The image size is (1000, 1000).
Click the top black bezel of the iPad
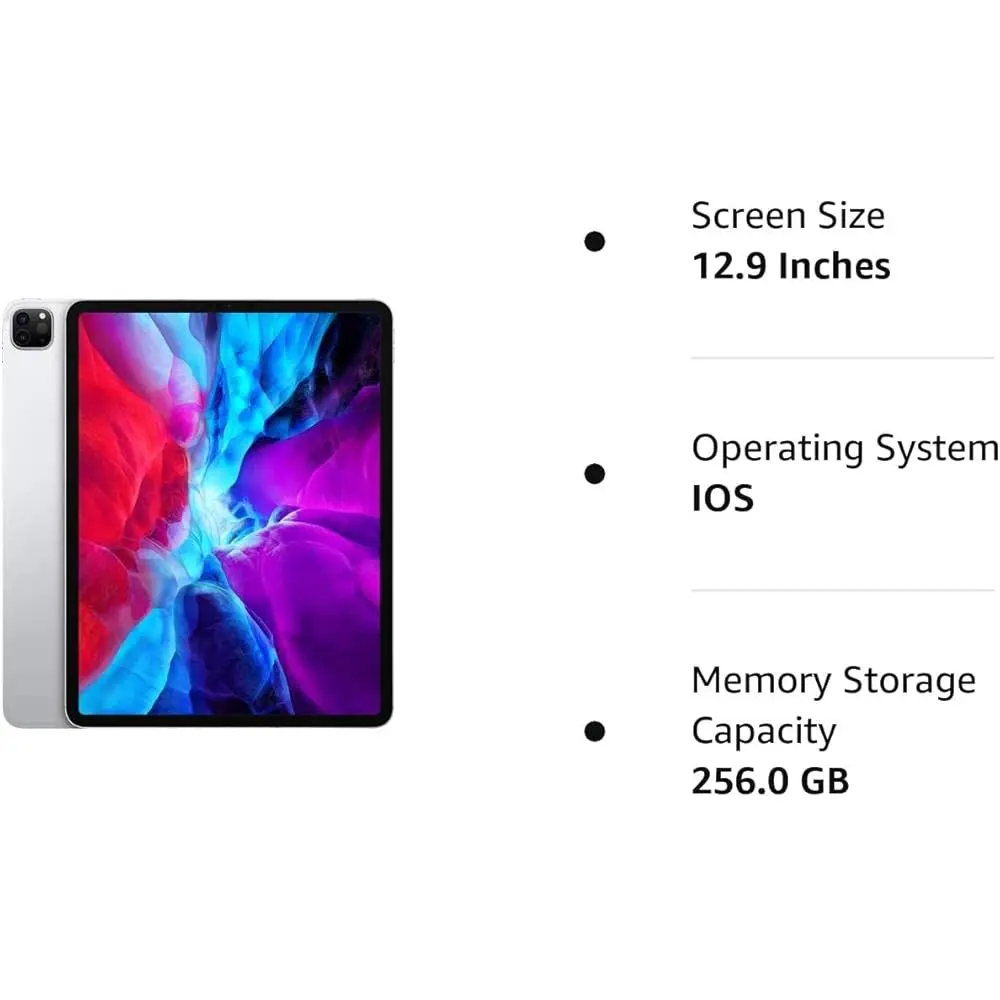(x=229, y=306)
